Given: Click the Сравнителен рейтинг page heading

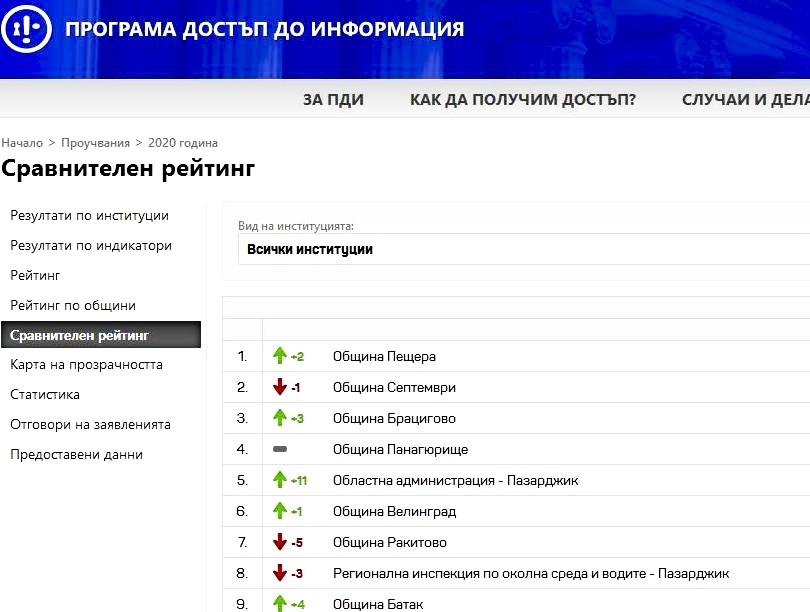Looking at the screenshot, I should pyautogui.click(x=128, y=168).
